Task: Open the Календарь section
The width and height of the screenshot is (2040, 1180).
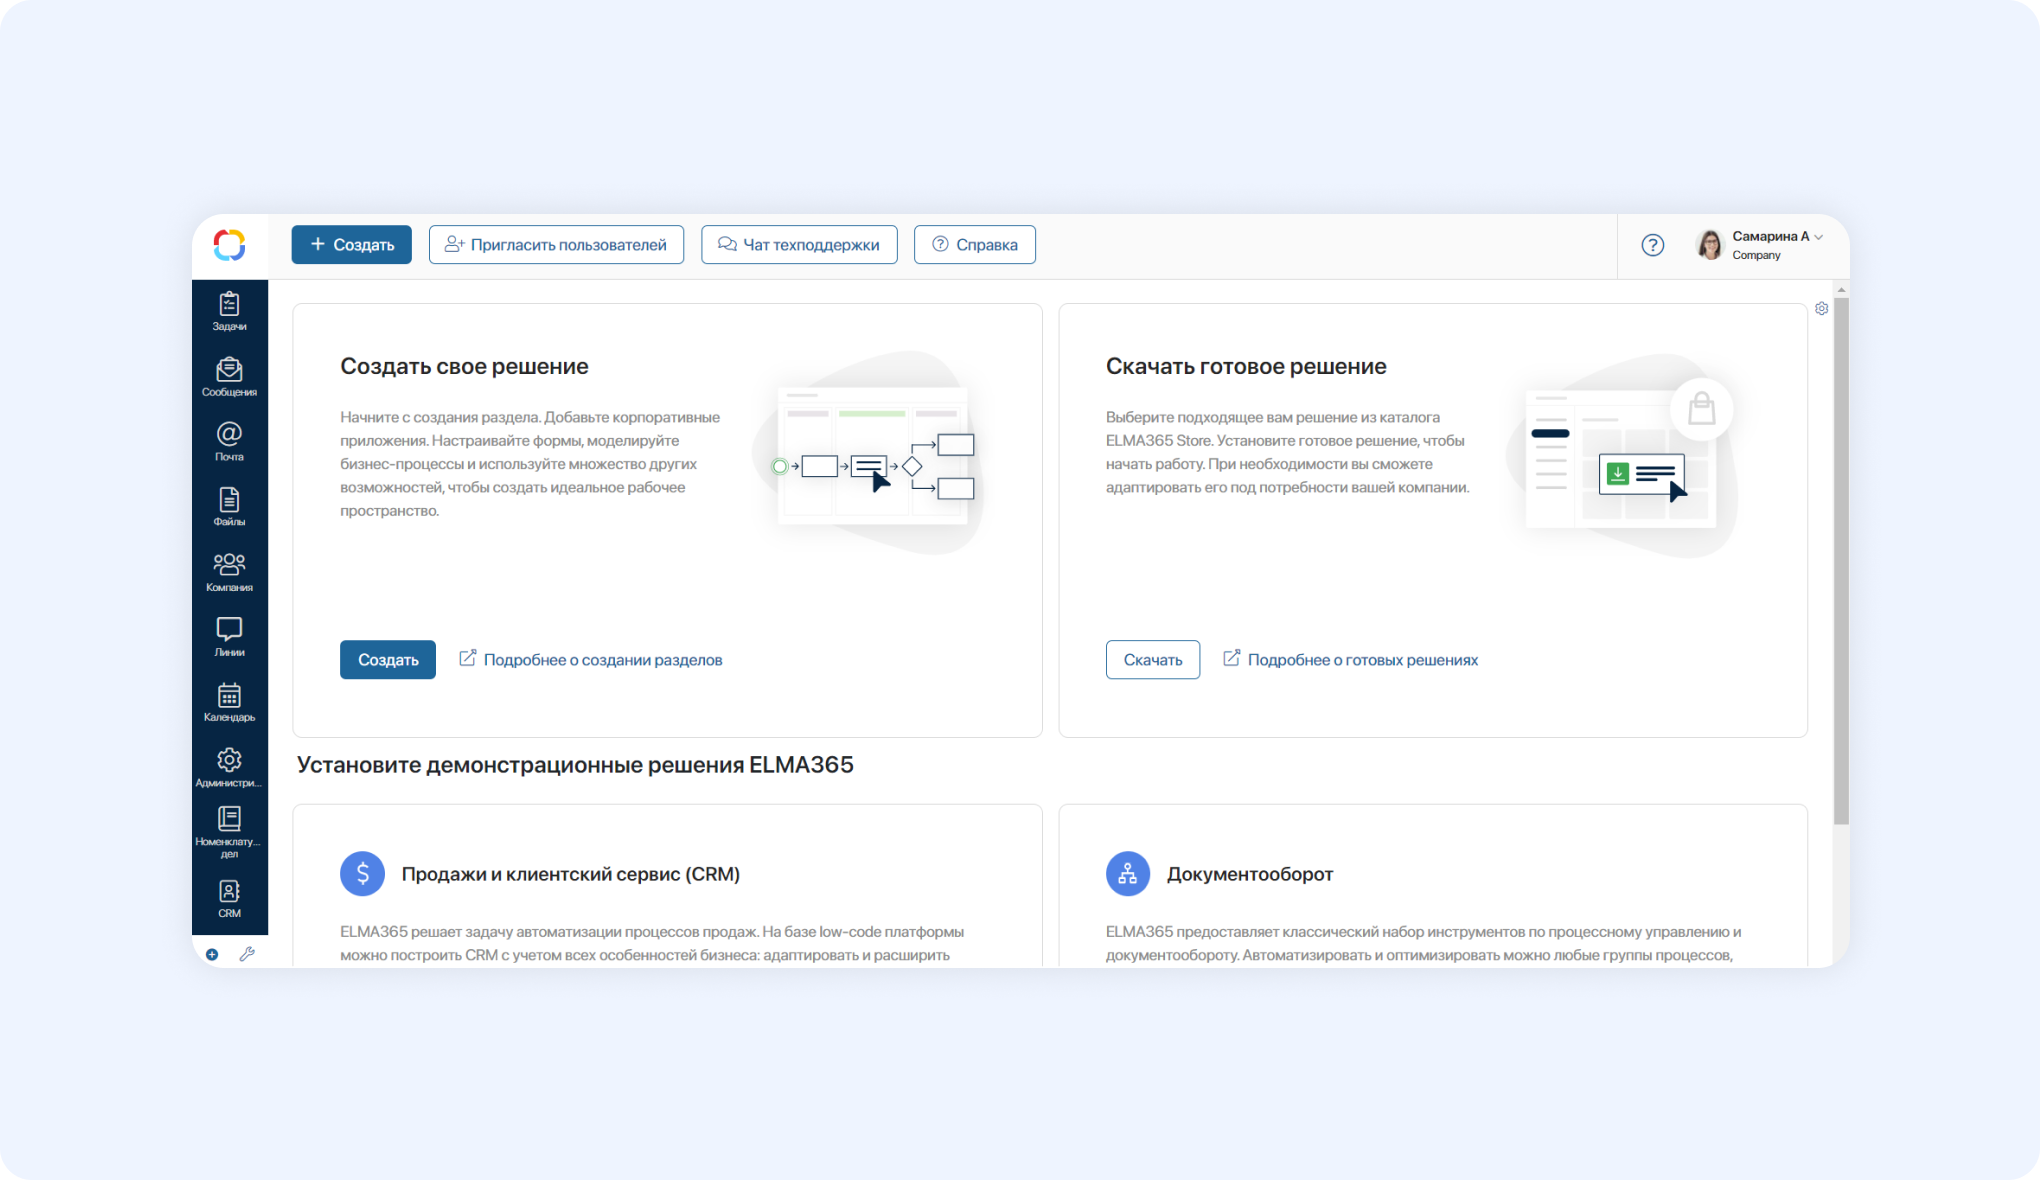Action: (229, 702)
